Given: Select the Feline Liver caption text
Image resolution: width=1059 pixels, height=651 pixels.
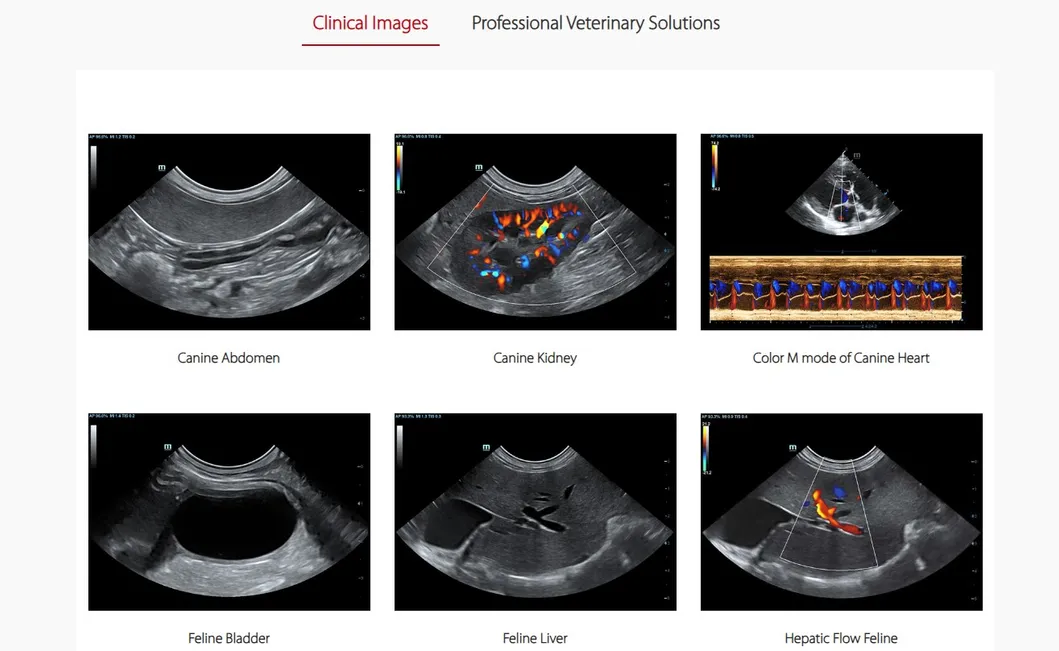Looking at the screenshot, I should [x=535, y=637].
